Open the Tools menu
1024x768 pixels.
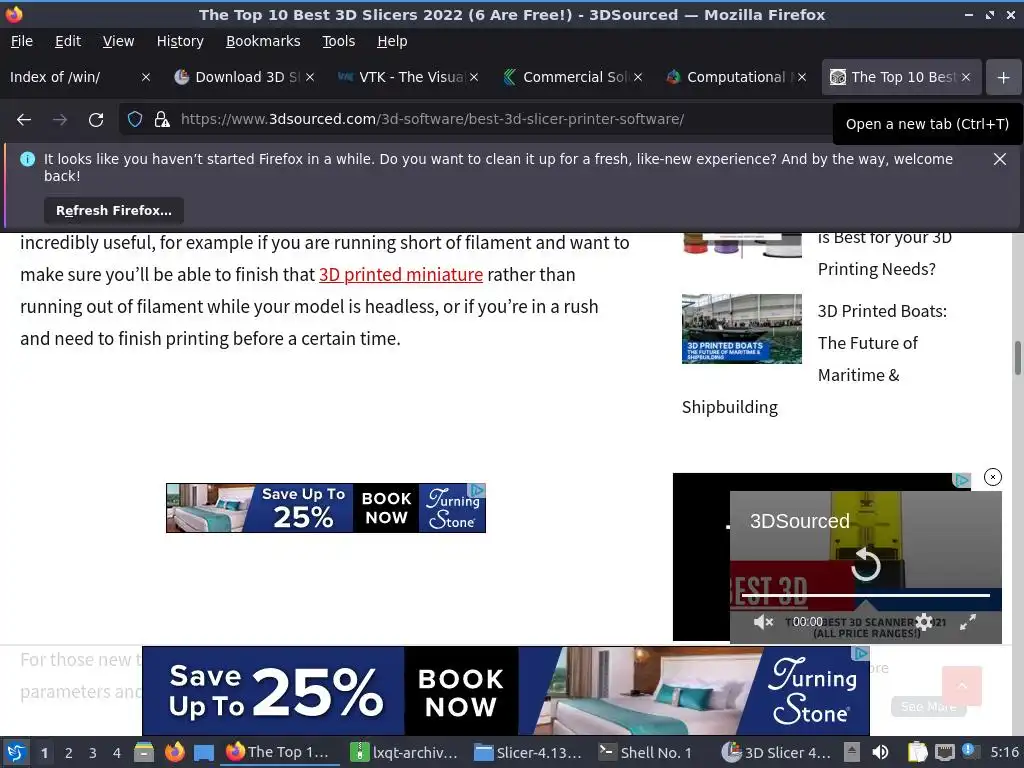[x=338, y=41]
